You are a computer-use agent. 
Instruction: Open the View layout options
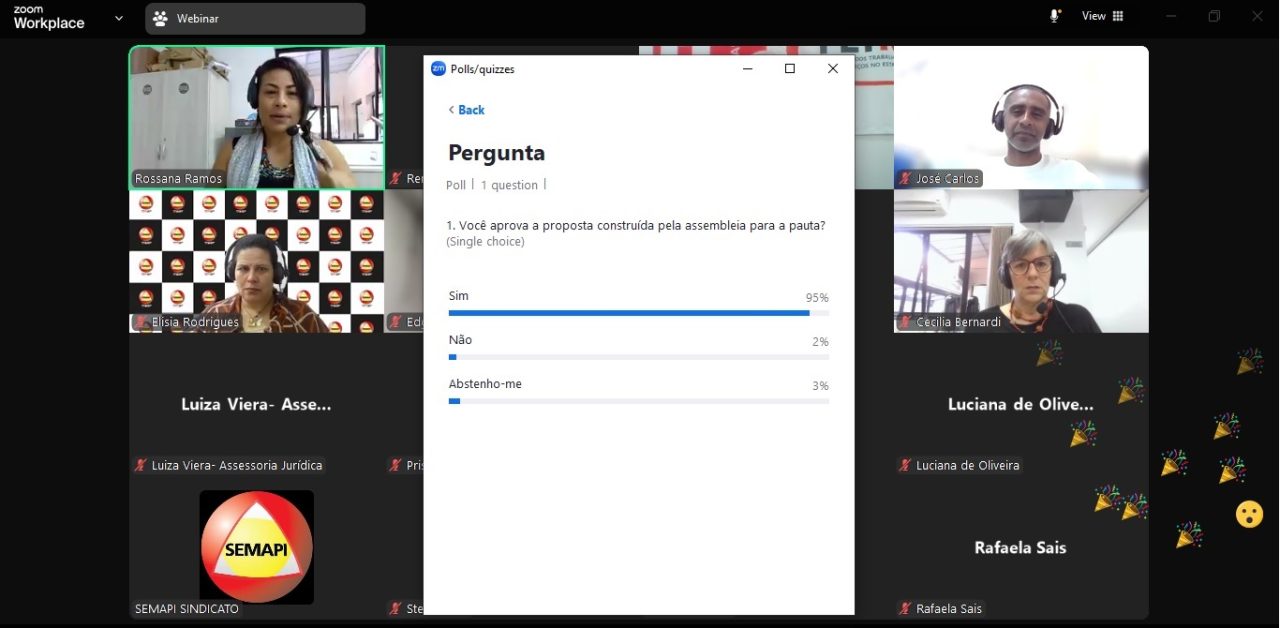click(x=1103, y=16)
